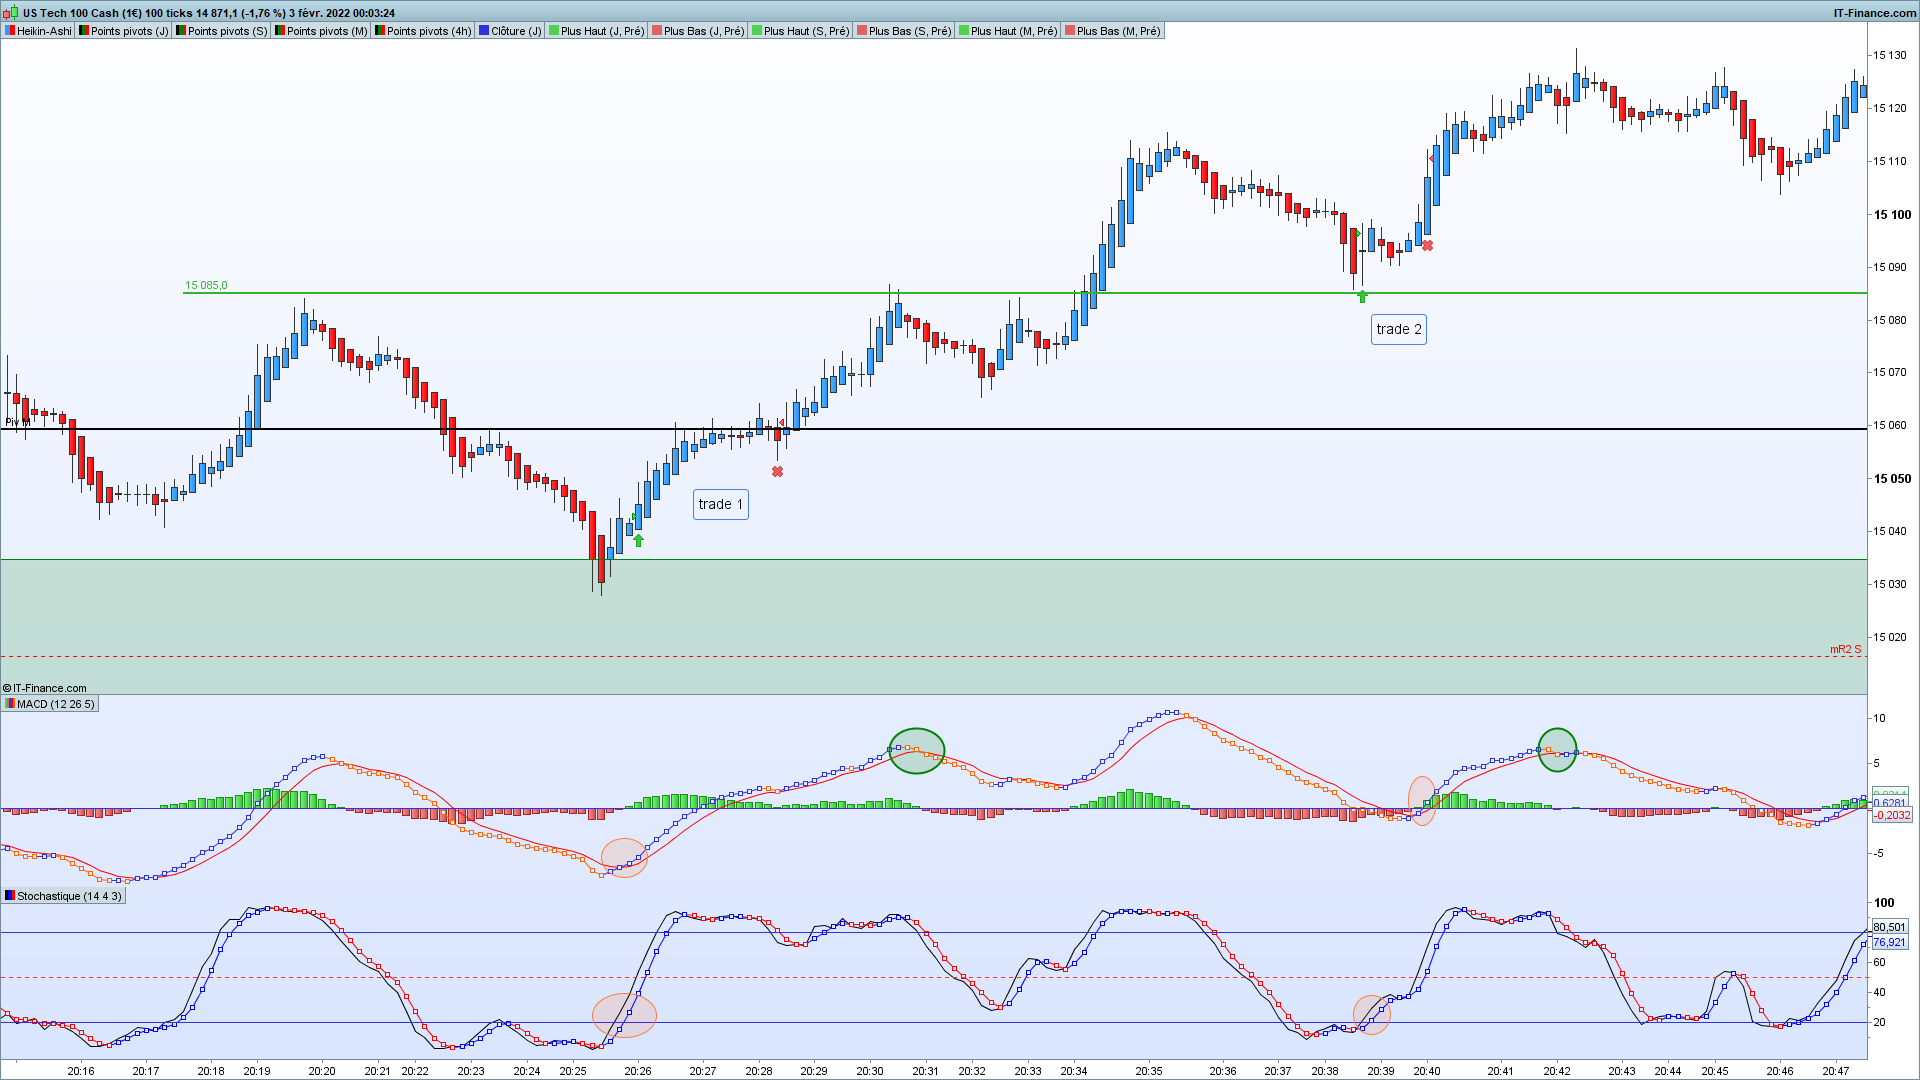Select Points pivots (J) indicator tab
The width and height of the screenshot is (1920, 1080).
click(x=129, y=31)
